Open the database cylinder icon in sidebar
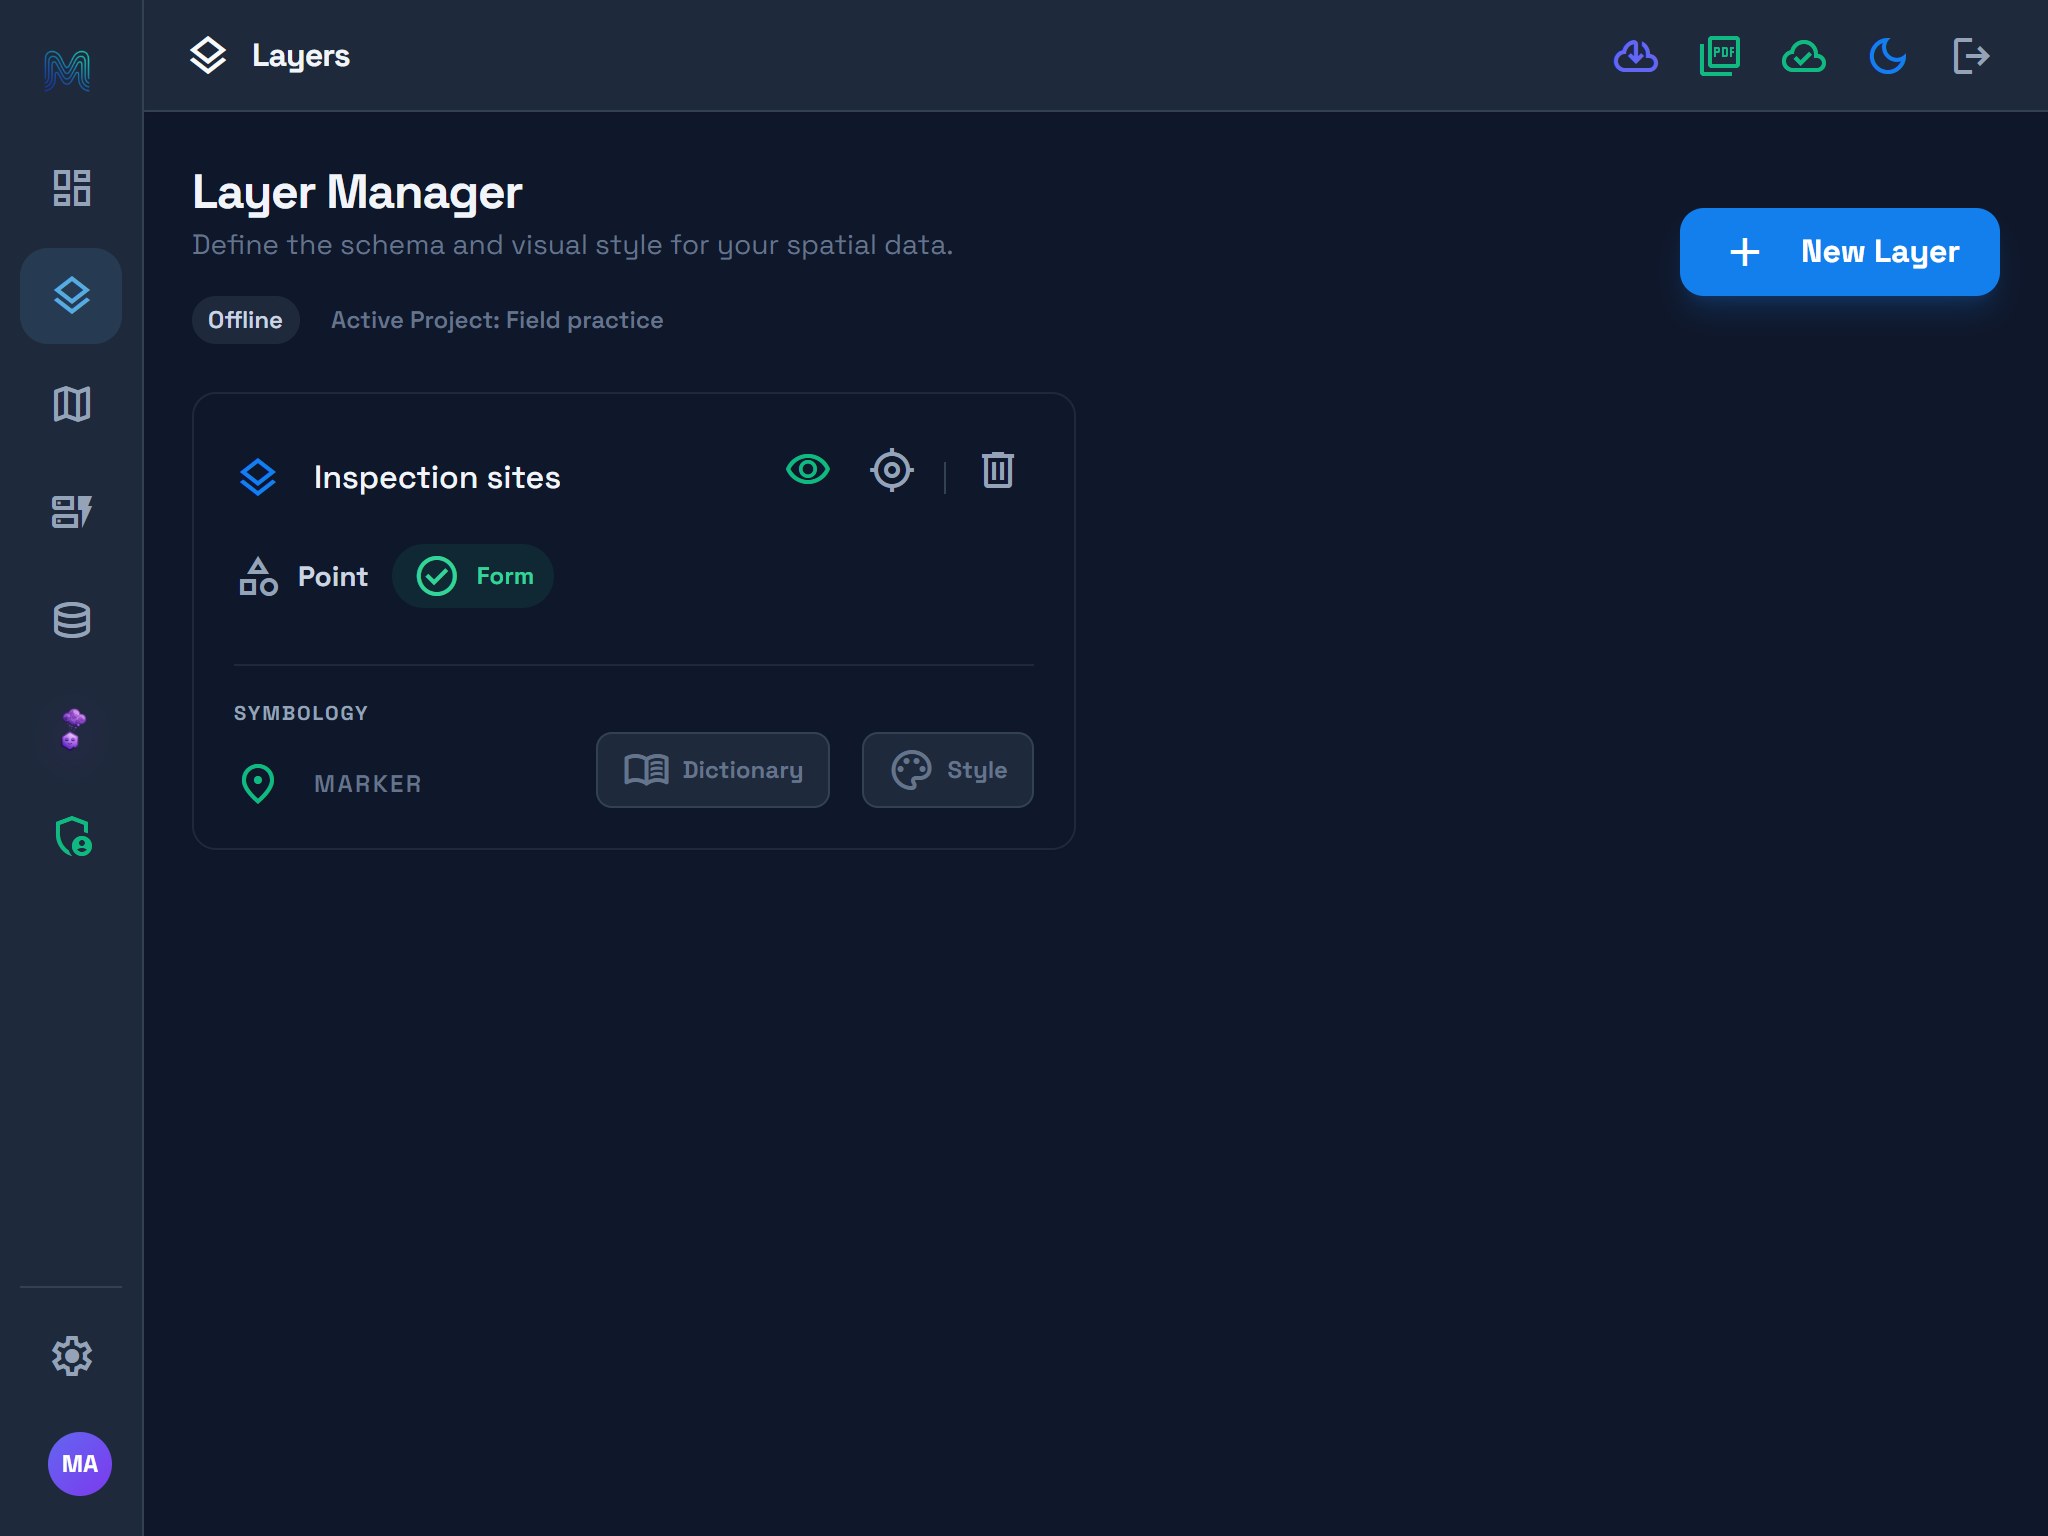Image resolution: width=2048 pixels, height=1536 pixels. point(71,620)
